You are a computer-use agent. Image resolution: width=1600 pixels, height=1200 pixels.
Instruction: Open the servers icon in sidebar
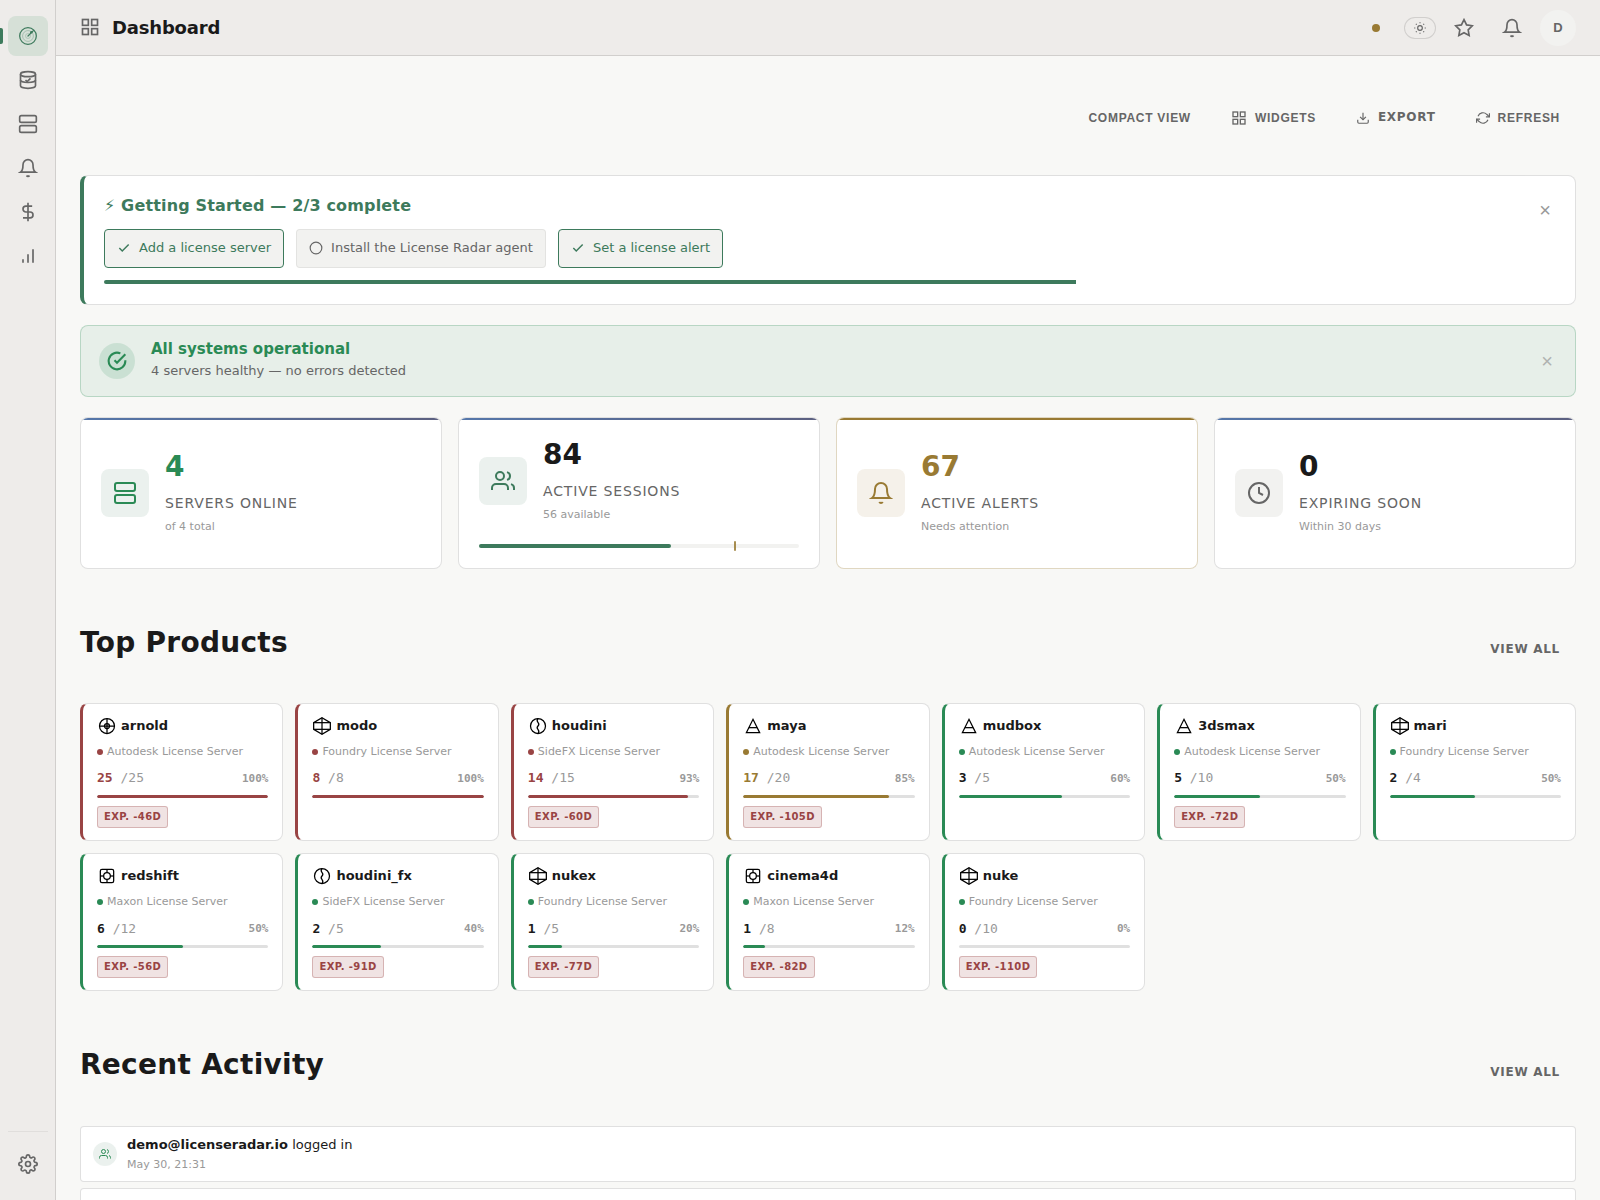coord(28,124)
